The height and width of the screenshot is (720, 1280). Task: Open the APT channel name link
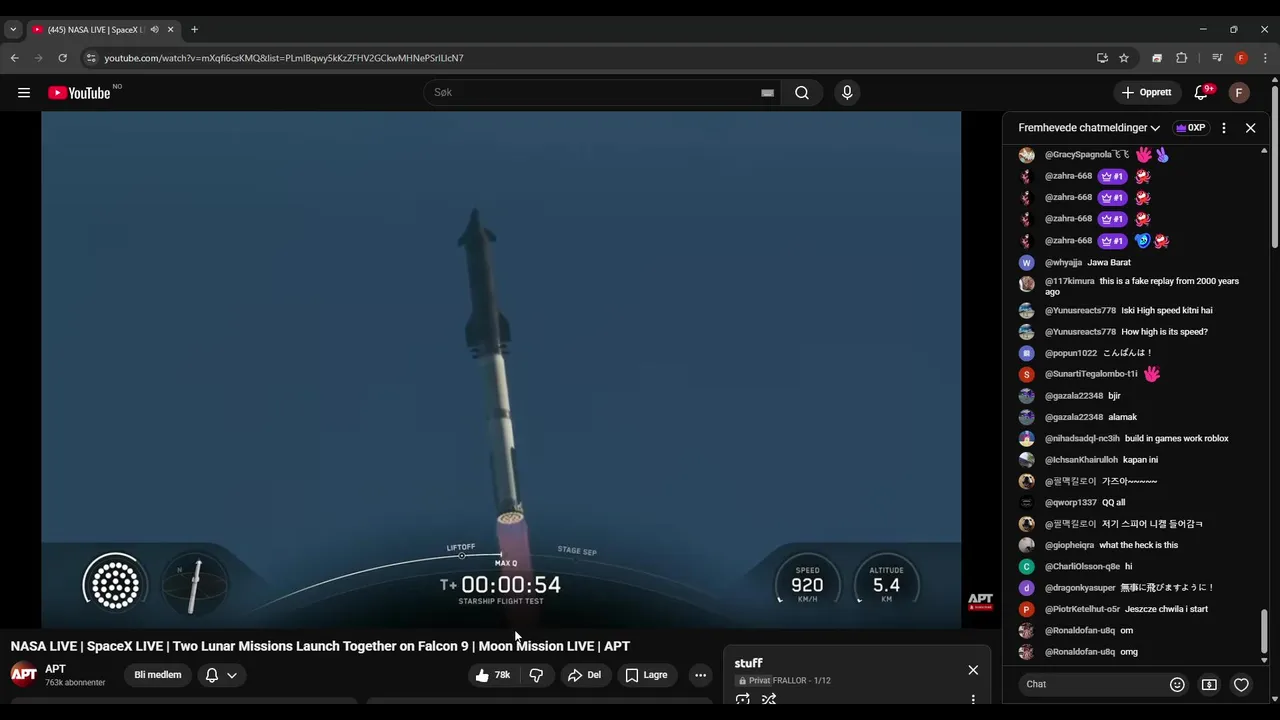pos(55,669)
